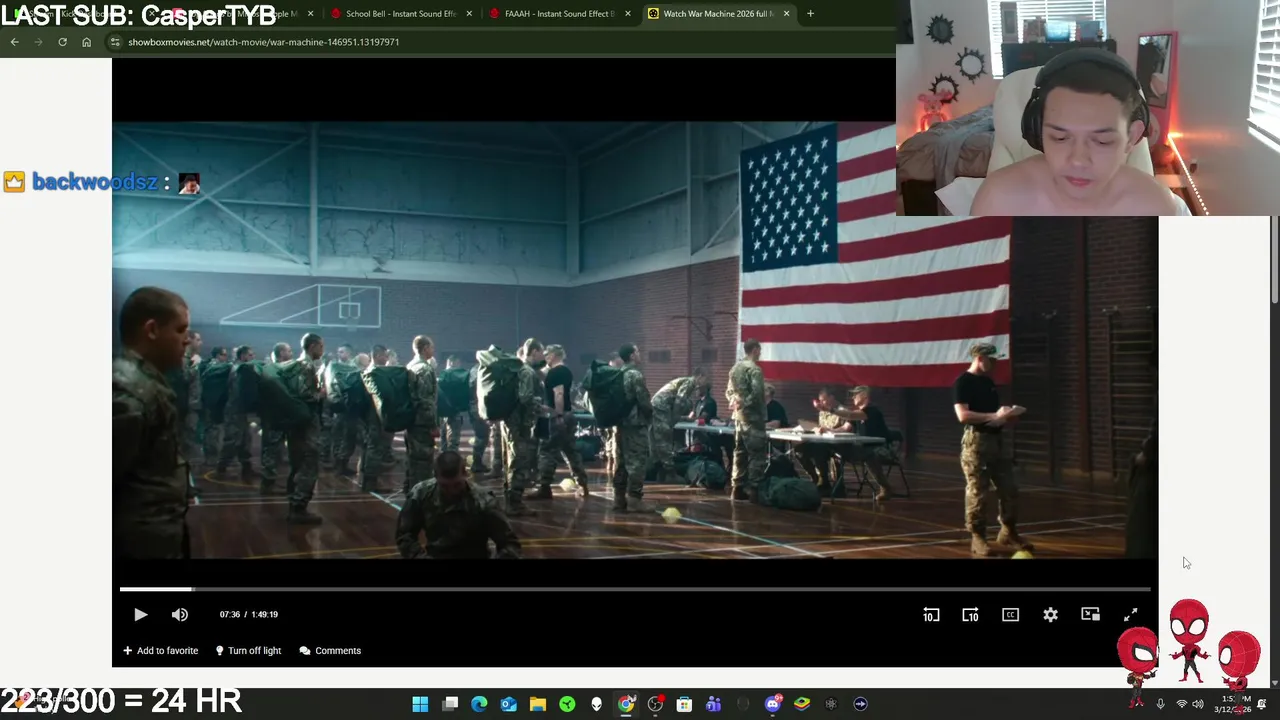Switch the video to fullscreen
Screen dimensions: 1280x720
coord(1131,615)
